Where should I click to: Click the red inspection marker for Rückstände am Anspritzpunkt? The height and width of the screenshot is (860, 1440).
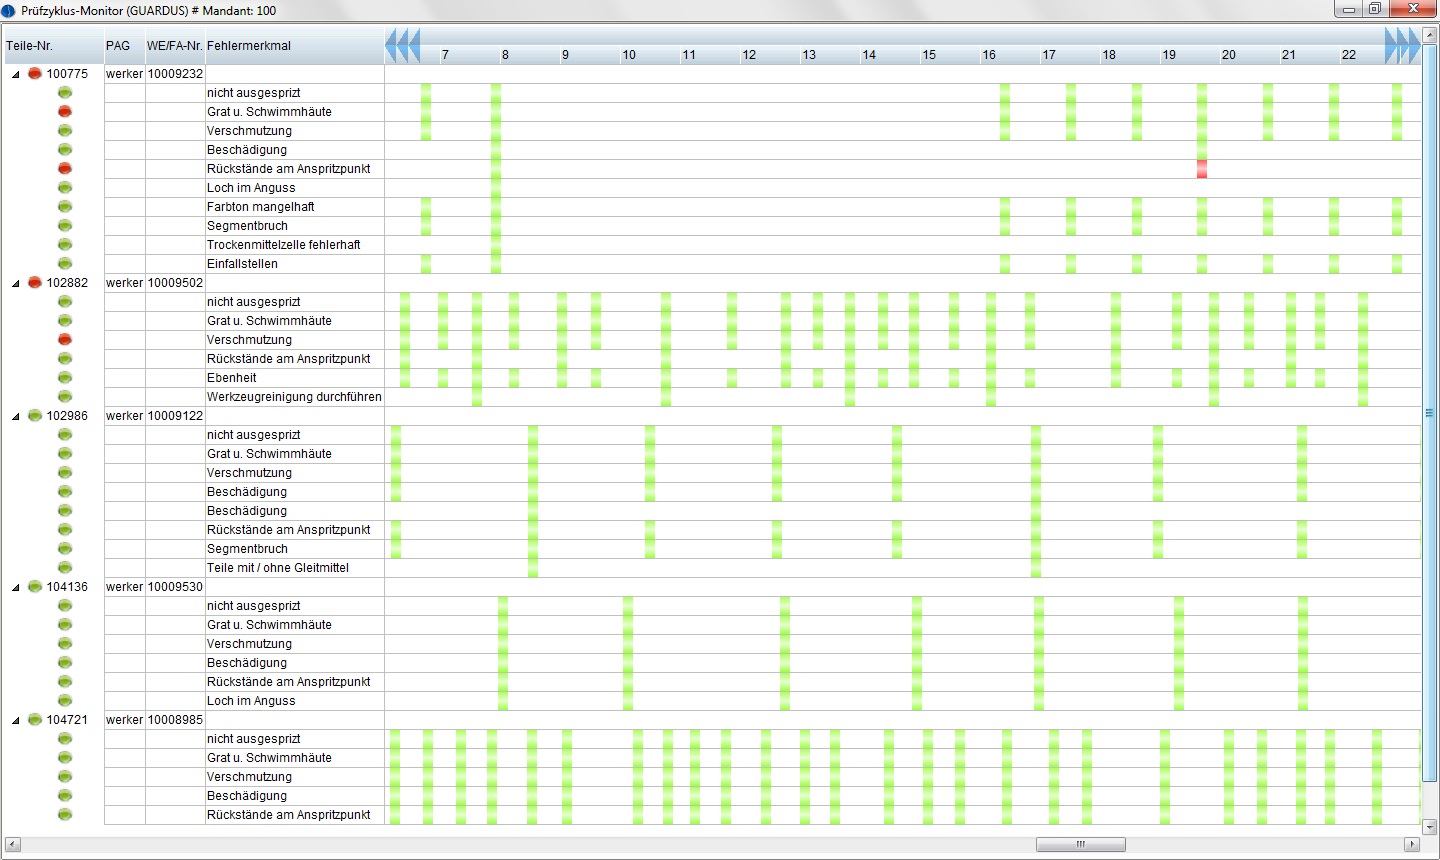(x=1202, y=169)
